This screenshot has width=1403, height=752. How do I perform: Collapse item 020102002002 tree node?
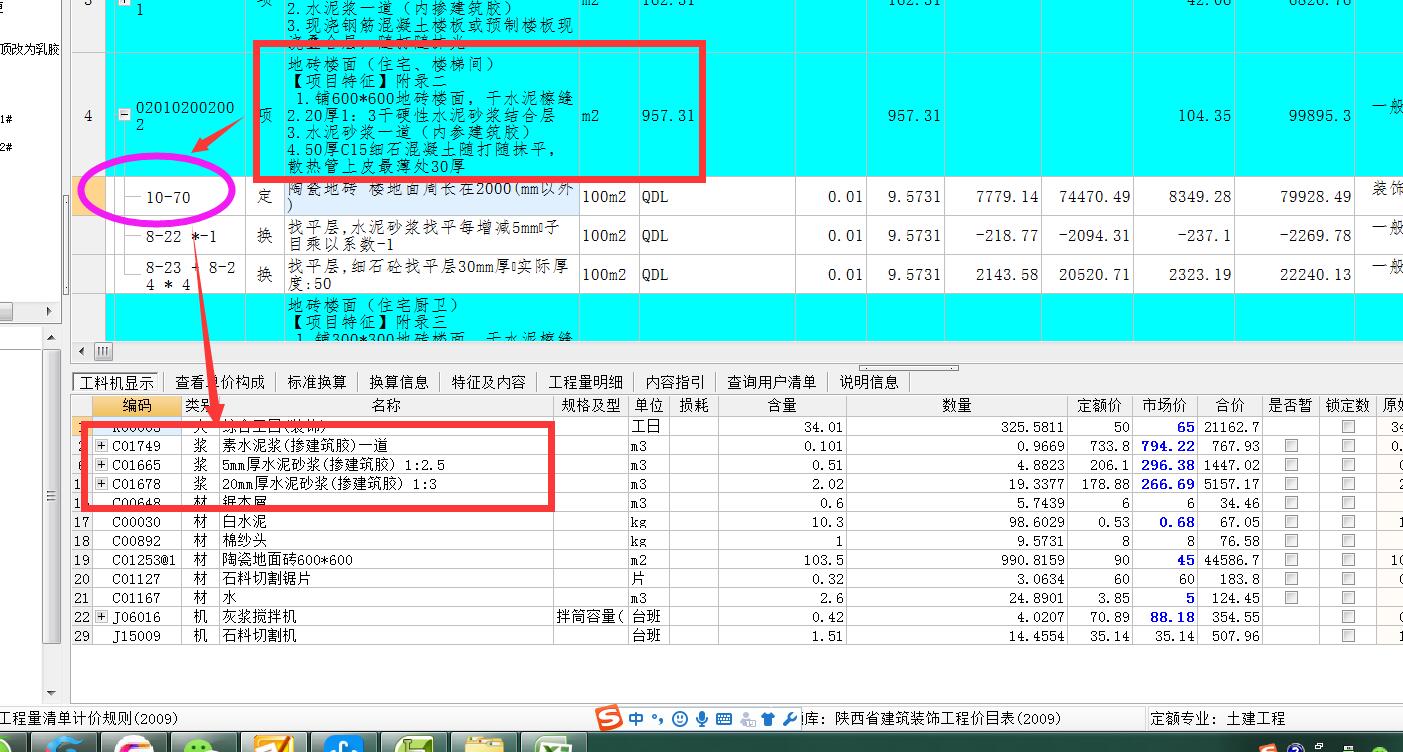pyautogui.click(x=125, y=115)
